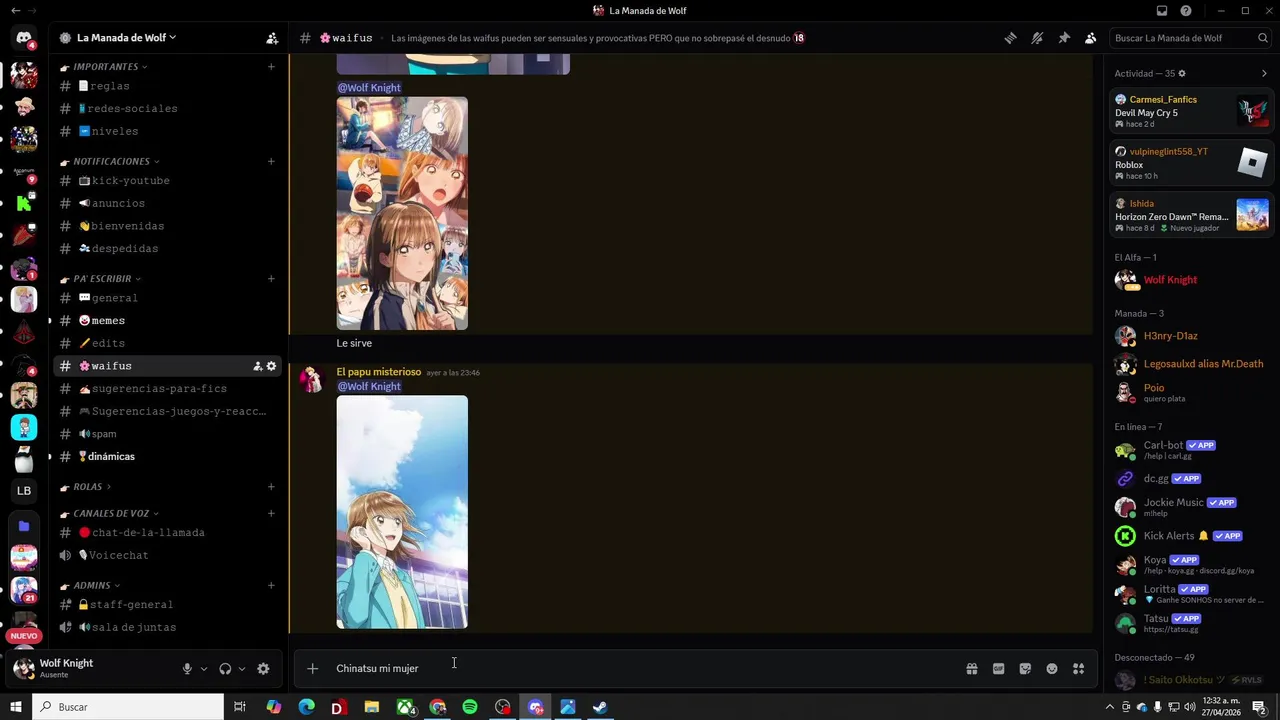Open audio output options arrow
Screen dimensions: 1280x720
(x=242, y=669)
